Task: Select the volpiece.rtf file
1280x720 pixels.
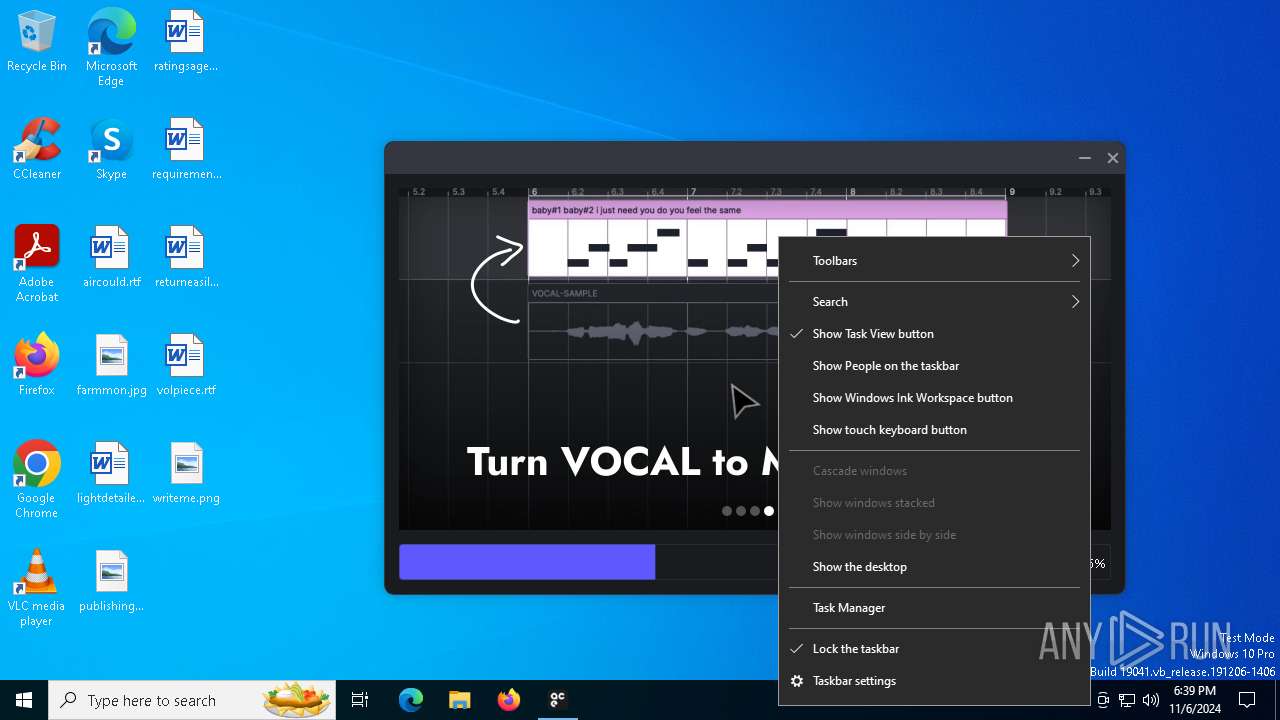Action: tap(185, 366)
